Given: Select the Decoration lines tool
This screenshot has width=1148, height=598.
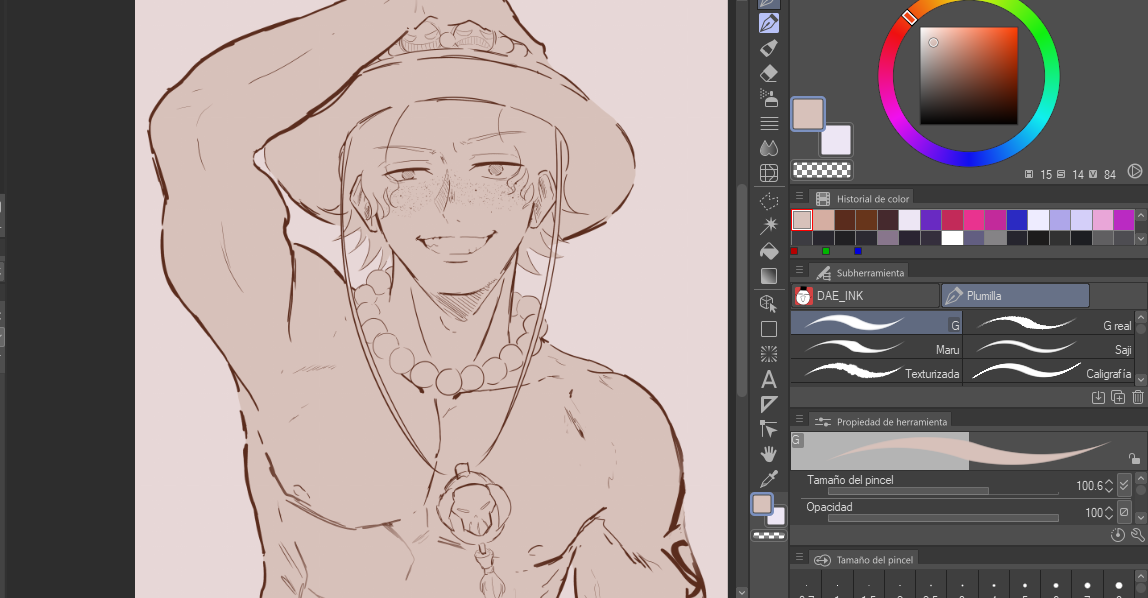Looking at the screenshot, I should (x=769, y=123).
